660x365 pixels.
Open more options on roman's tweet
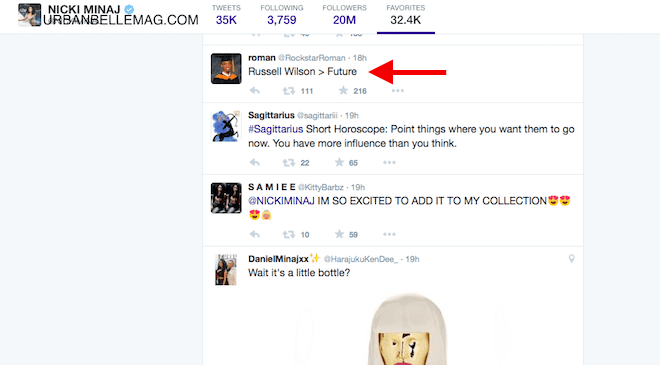(397, 91)
